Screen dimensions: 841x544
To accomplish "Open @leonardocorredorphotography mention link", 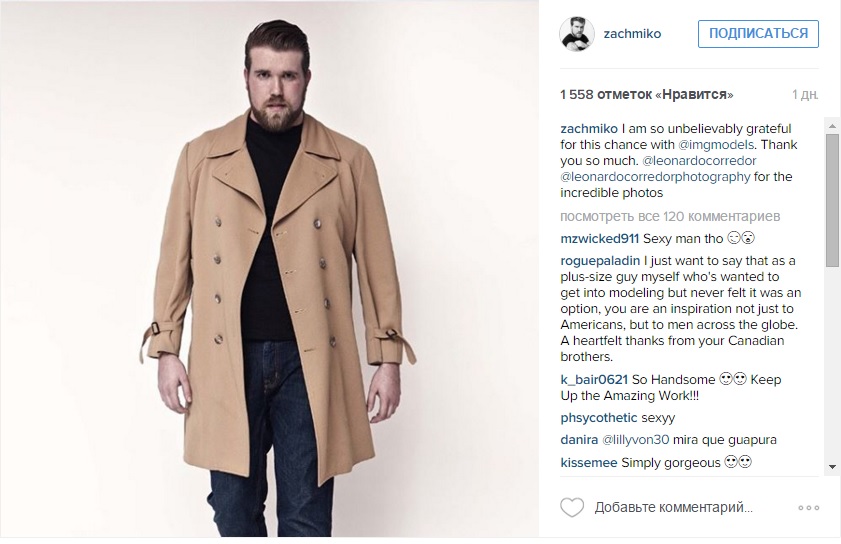I will pyautogui.click(x=655, y=177).
